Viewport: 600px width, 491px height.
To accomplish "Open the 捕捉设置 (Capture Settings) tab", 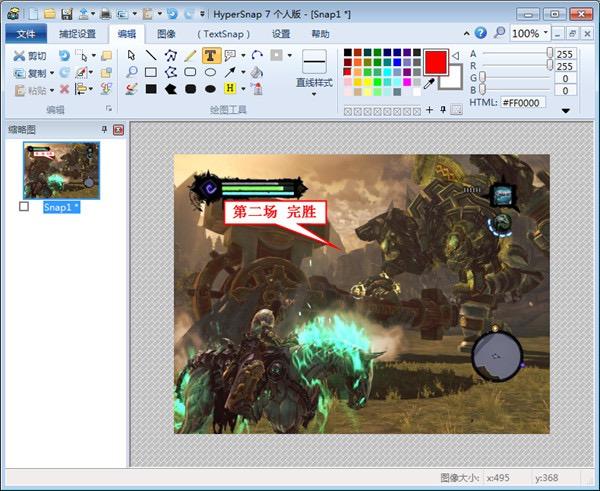I will pyautogui.click(x=77, y=33).
